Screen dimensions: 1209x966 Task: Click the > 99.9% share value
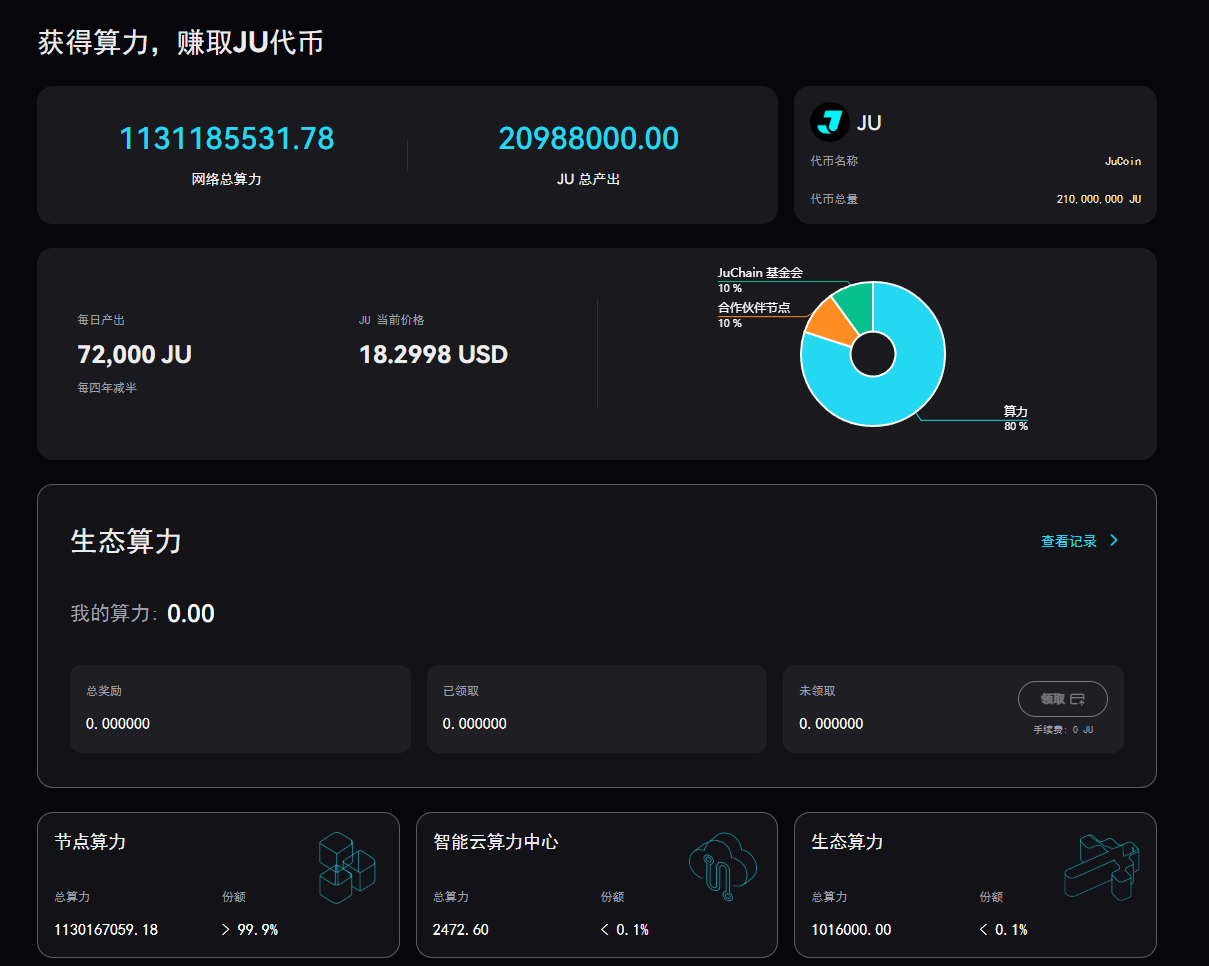(x=249, y=930)
